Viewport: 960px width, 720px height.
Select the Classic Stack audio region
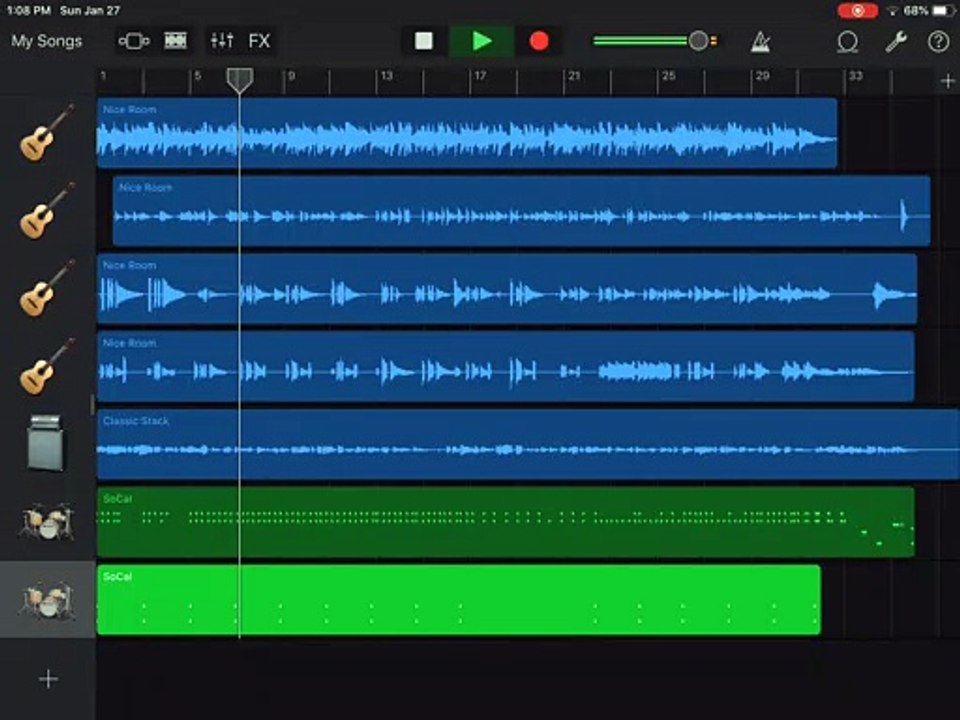tap(528, 444)
